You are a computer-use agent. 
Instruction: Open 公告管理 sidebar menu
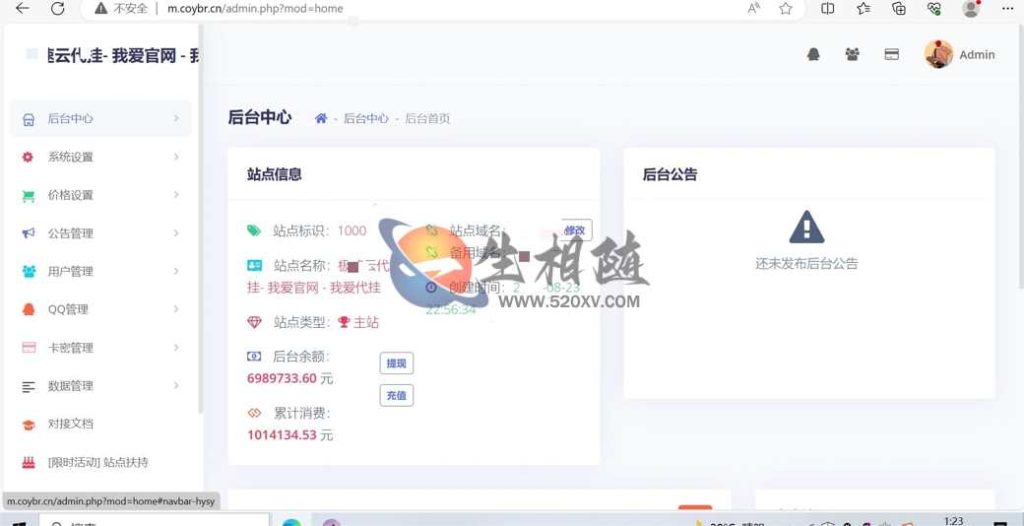pos(101,233)
